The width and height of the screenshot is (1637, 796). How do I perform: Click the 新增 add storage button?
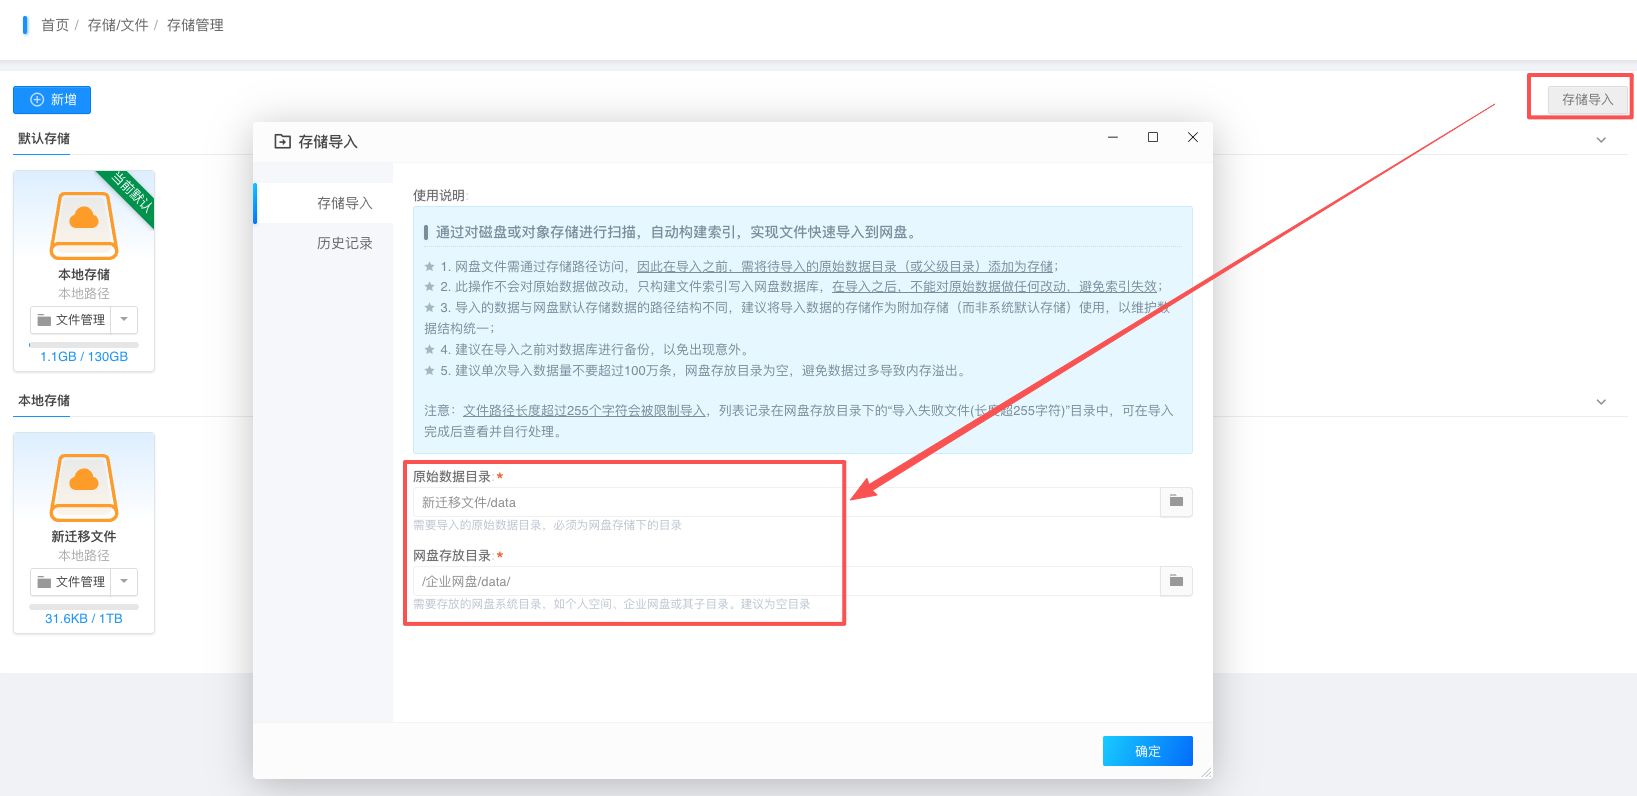tap(52, 100)
